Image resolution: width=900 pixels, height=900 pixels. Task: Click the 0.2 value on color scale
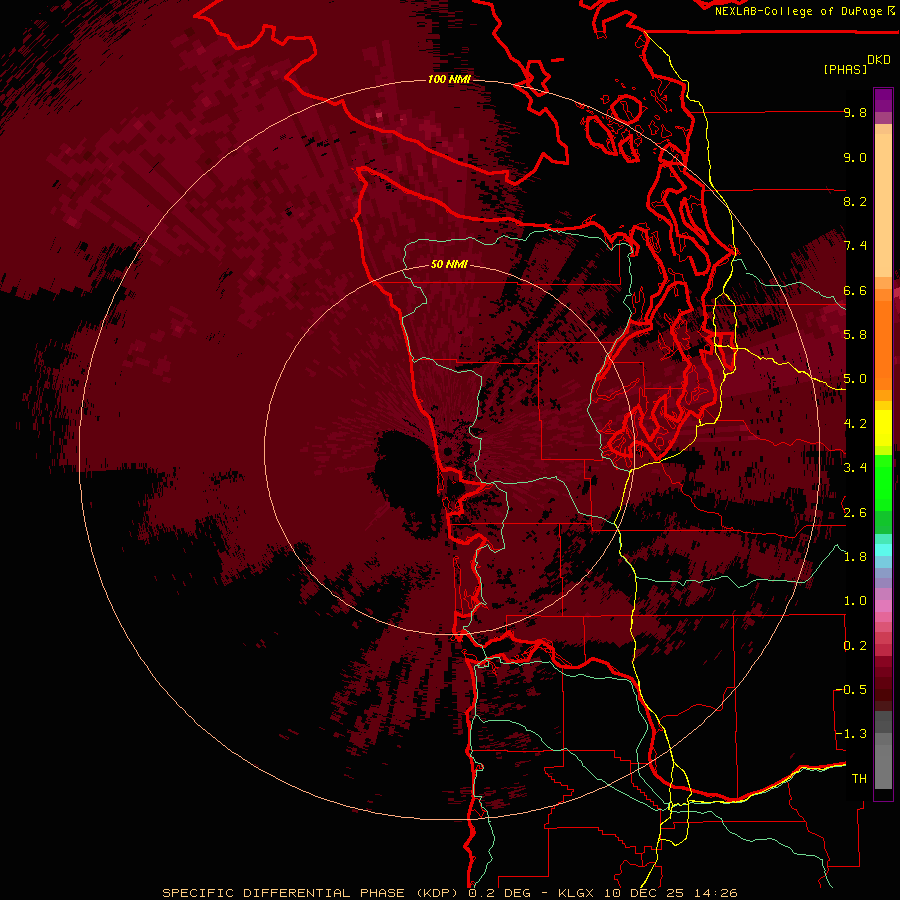coord(855,646)
